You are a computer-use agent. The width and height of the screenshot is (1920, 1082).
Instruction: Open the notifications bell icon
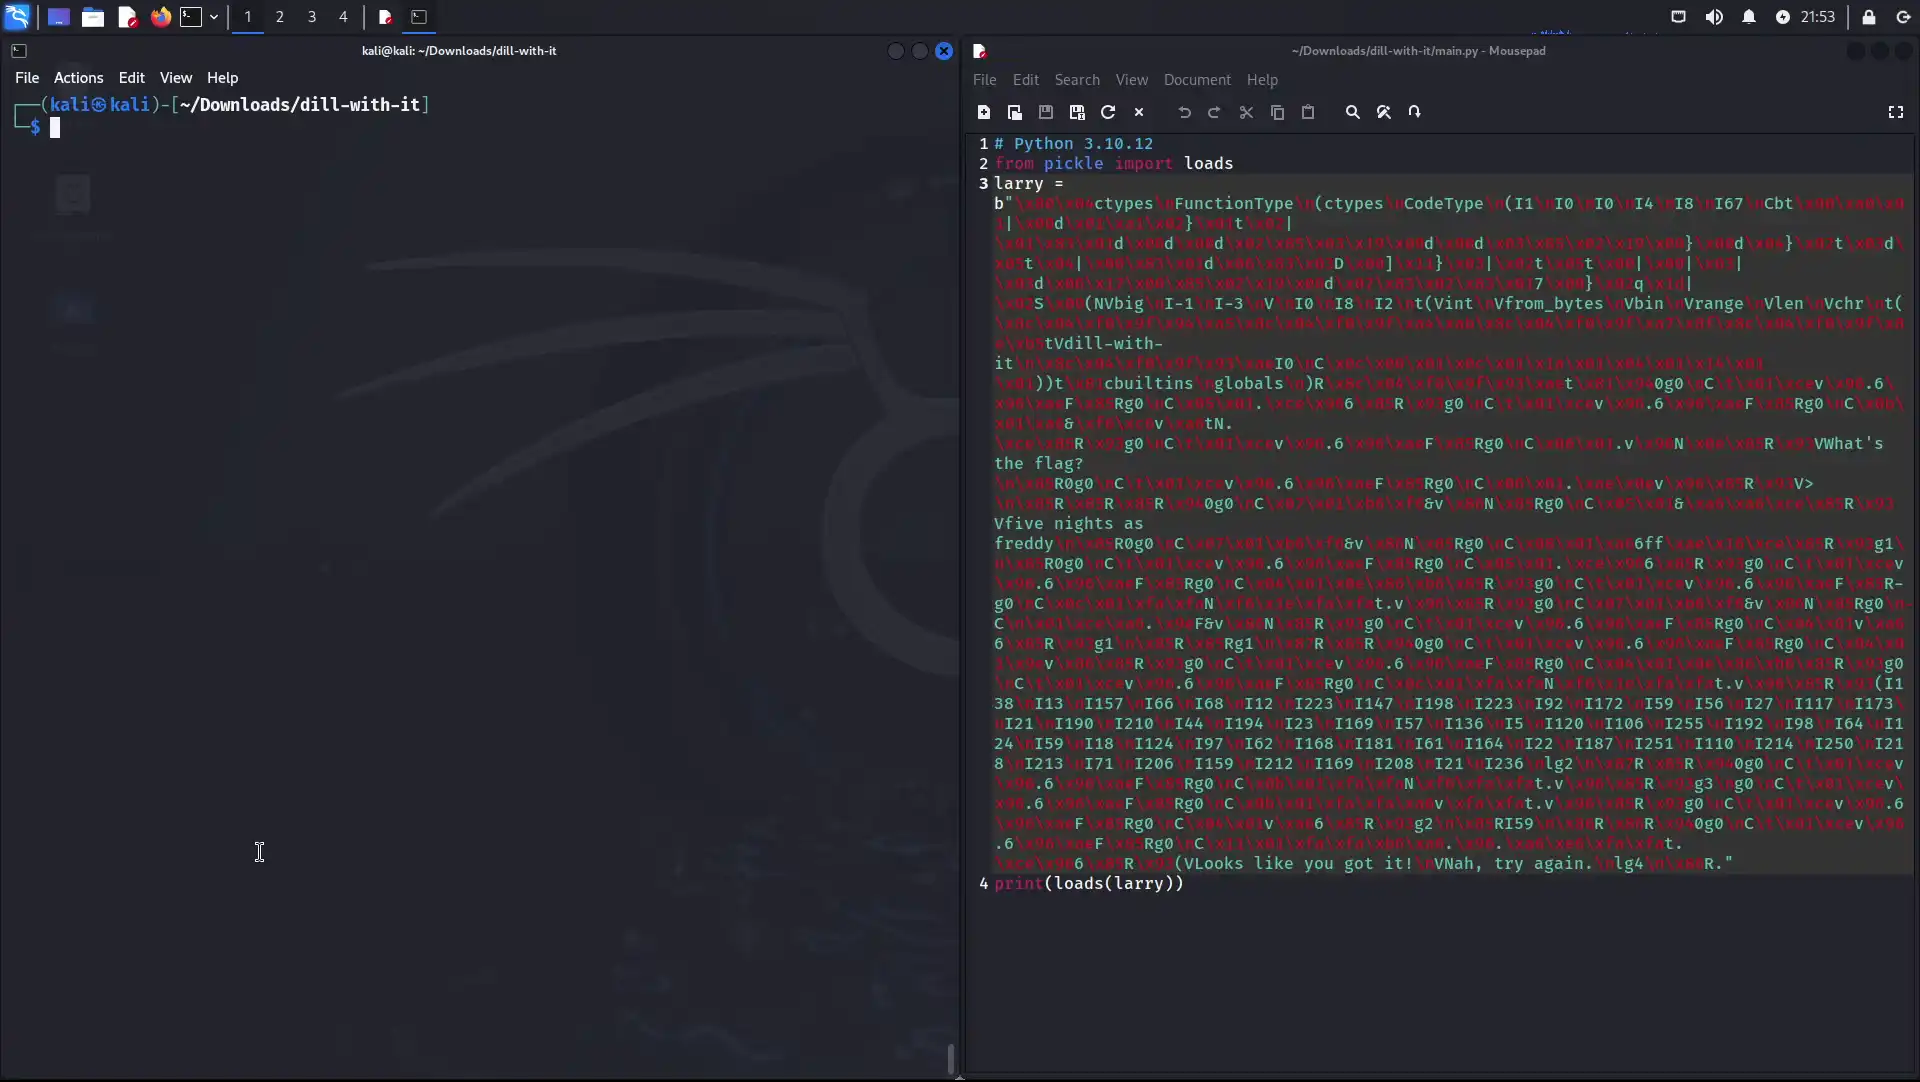1749,17
